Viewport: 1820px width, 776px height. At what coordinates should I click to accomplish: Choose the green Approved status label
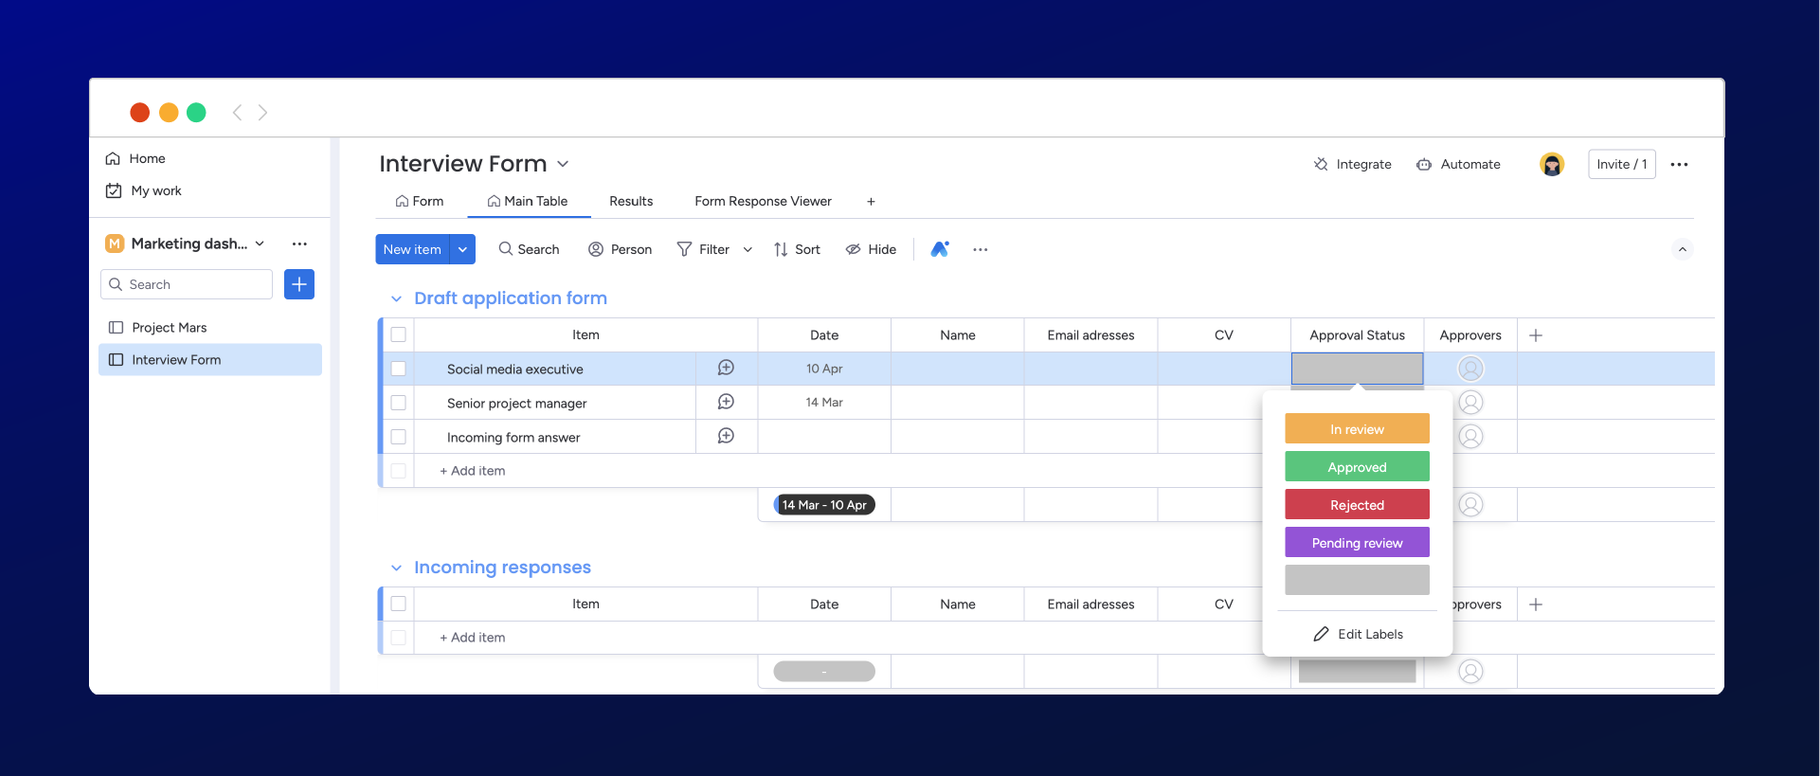[x=1357, y=467]
